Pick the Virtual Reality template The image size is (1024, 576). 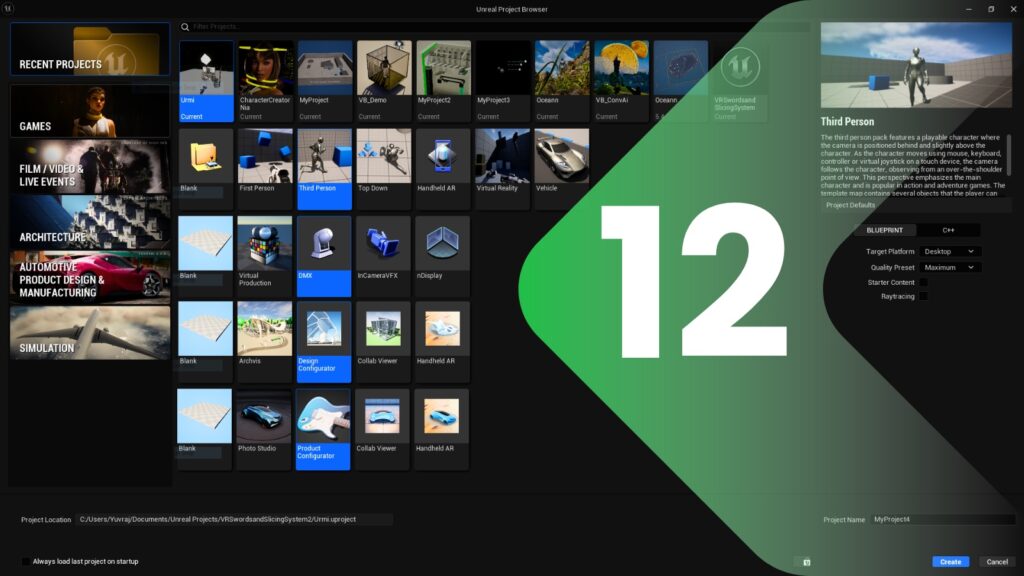tap(502, 168)
